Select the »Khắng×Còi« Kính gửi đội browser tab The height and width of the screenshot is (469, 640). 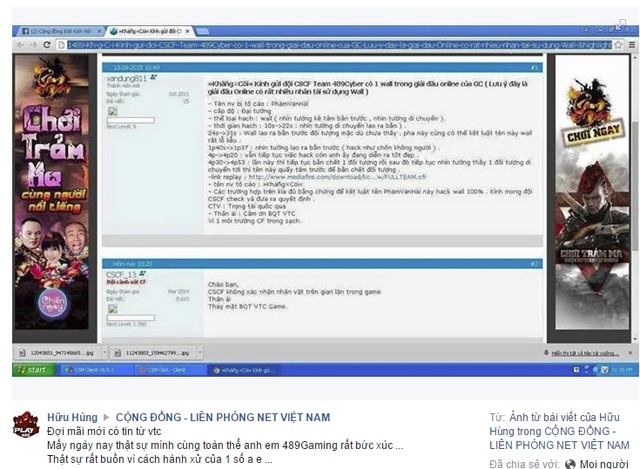[x=149, y=31]
